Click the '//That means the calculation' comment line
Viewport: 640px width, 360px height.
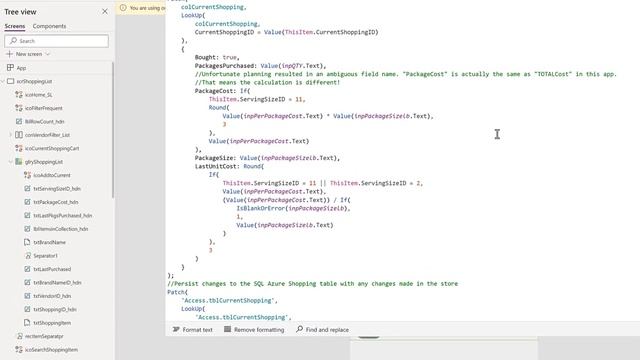(x=267, y=82)
